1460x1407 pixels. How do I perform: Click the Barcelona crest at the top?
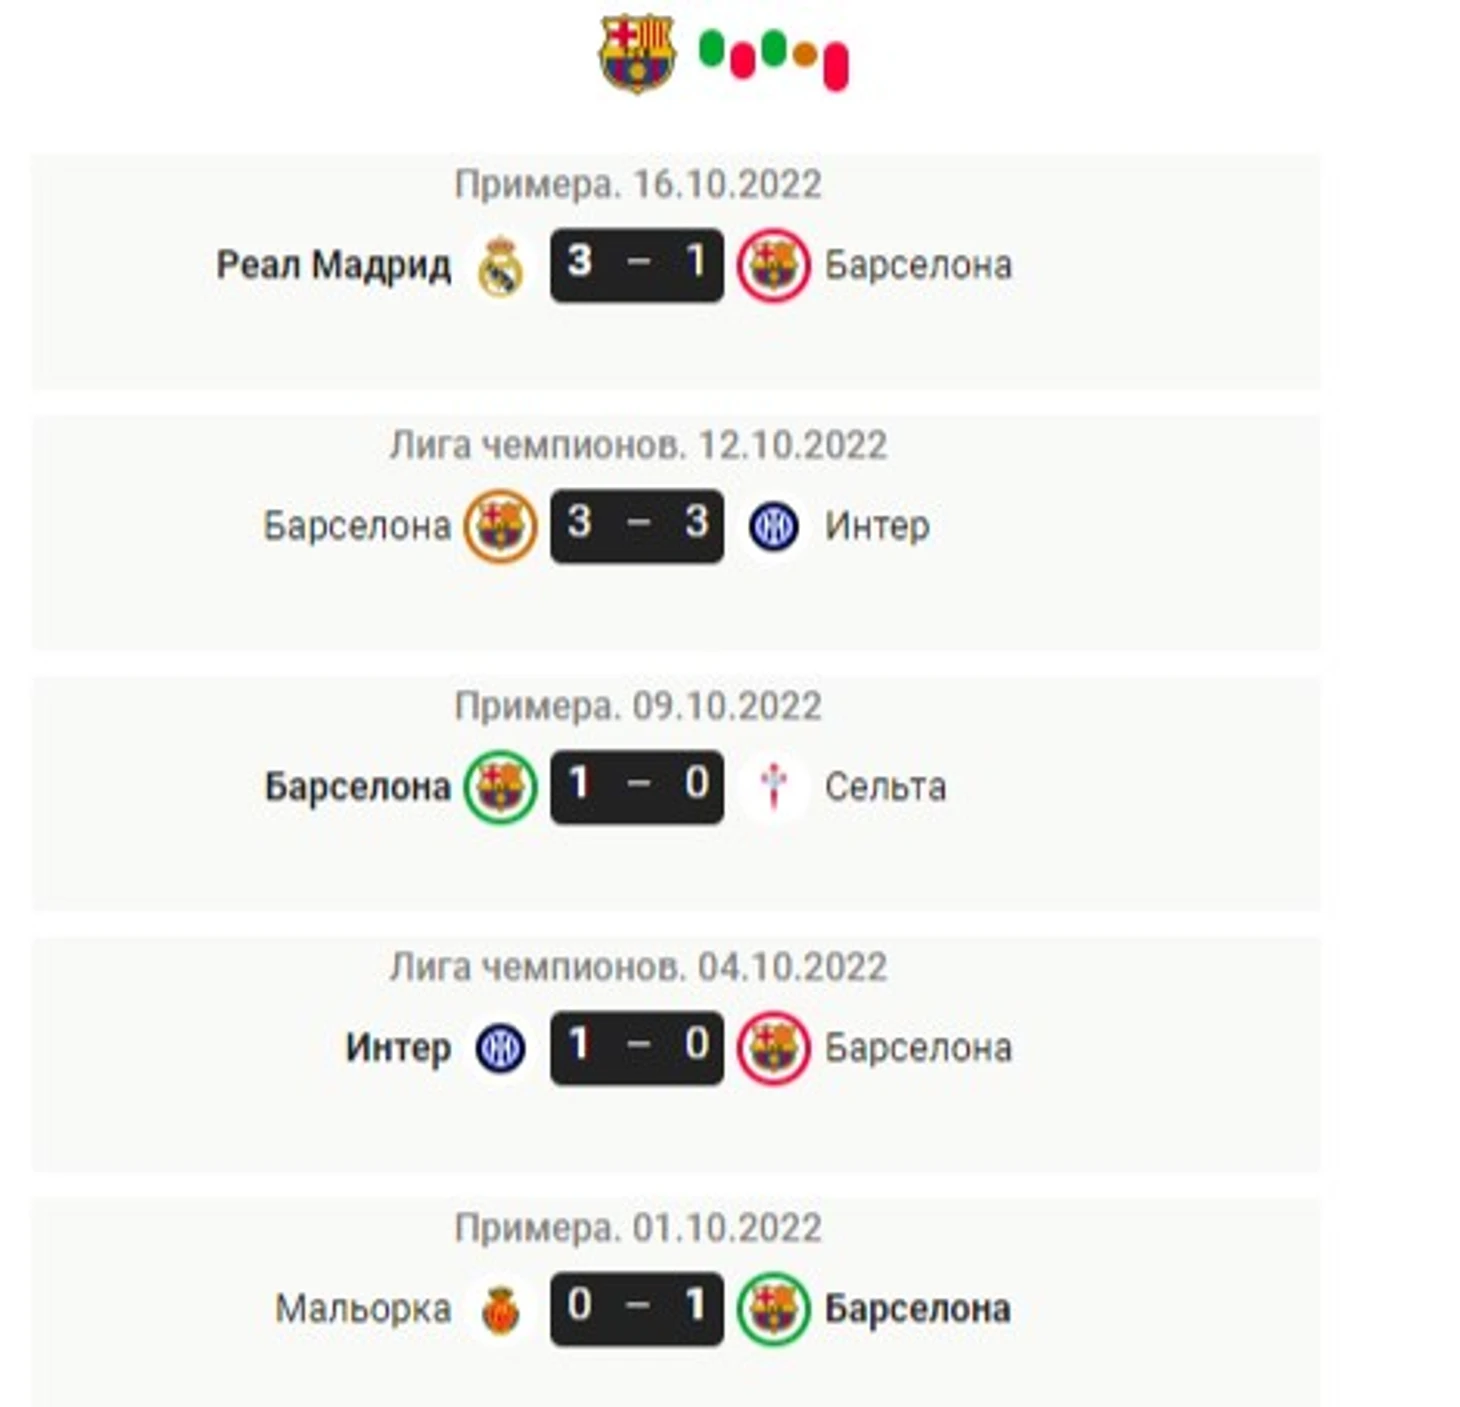pos(637,53)
